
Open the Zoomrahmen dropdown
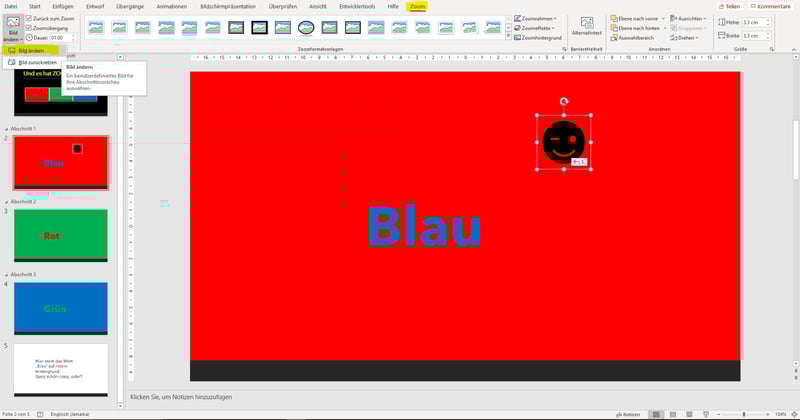pyautogui.click(x=535, y=18)
